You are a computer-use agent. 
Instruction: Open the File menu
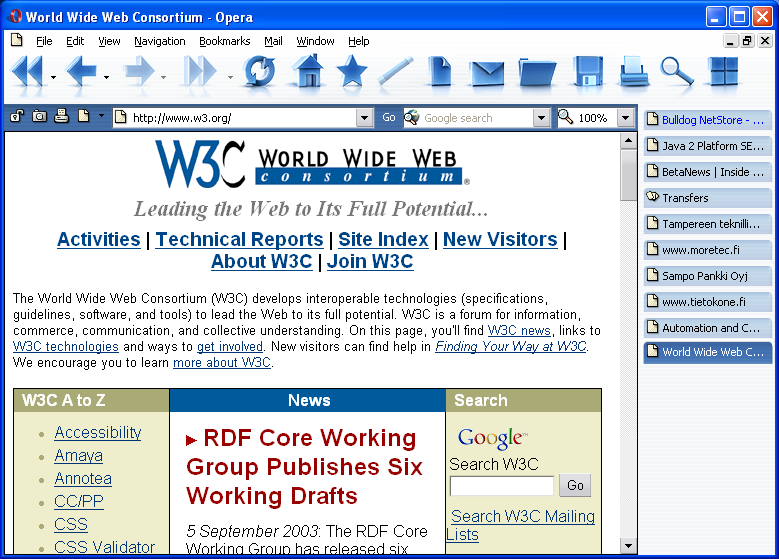pyautogui.click(x=44, y=41)
